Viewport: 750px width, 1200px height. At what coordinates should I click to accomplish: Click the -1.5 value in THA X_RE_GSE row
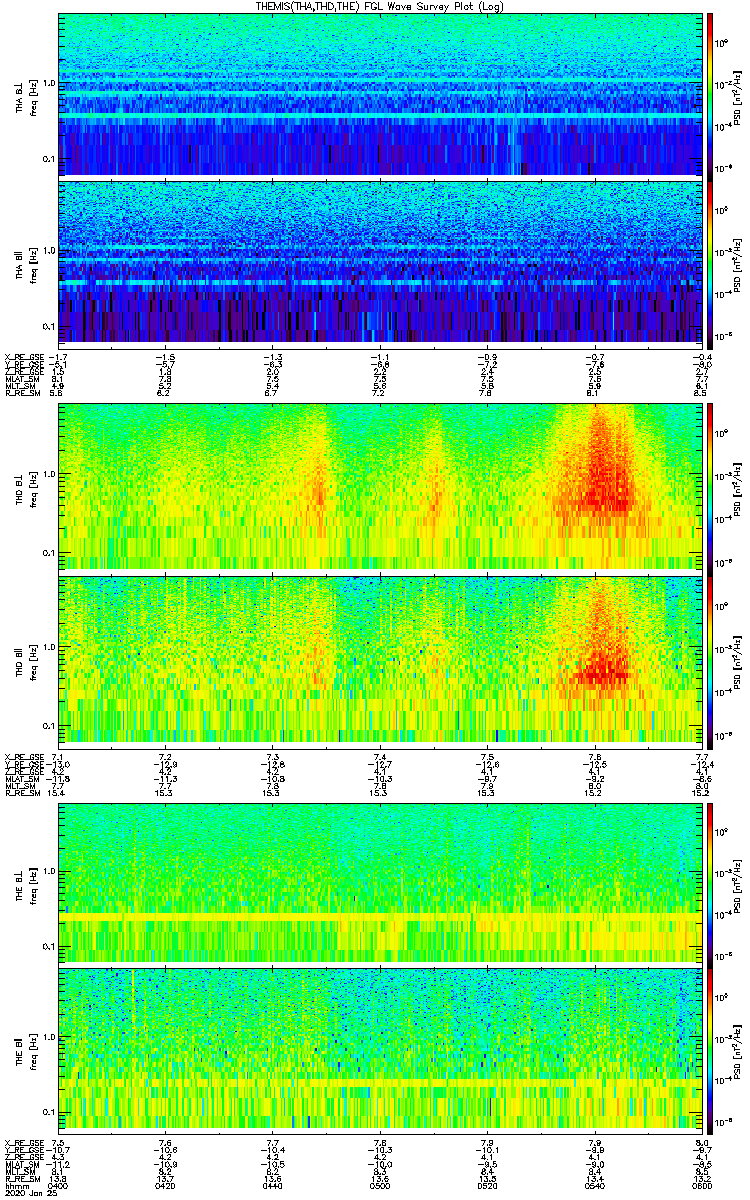point(164,356)
